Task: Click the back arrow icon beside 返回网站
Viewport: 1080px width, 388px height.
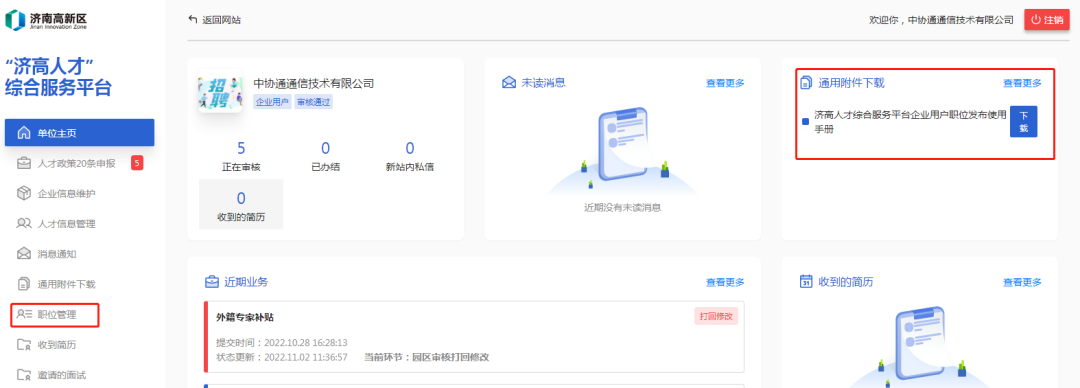Action: pos(193,19)
